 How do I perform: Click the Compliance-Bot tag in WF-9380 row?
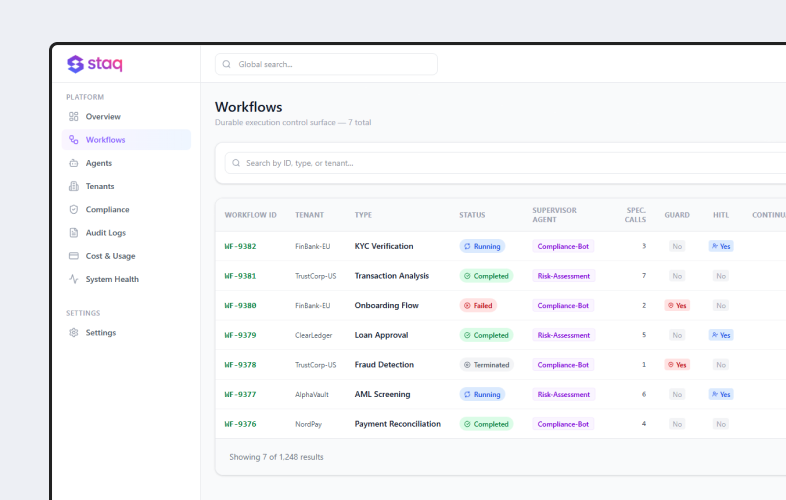(x=563, y=305)
